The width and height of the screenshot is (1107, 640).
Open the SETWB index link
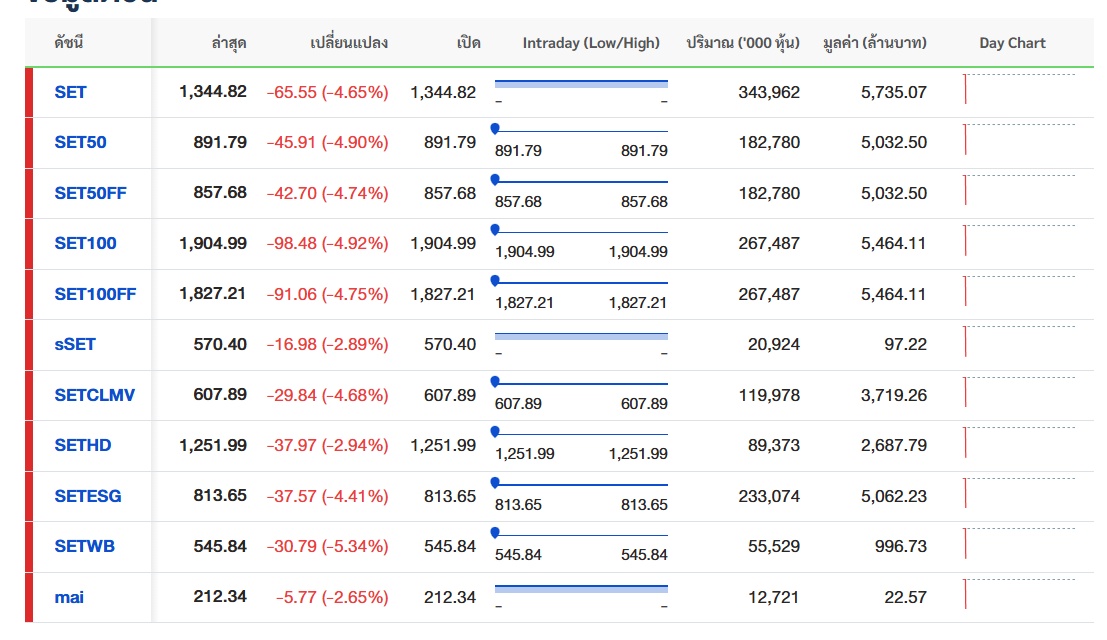tap(84, 546)
